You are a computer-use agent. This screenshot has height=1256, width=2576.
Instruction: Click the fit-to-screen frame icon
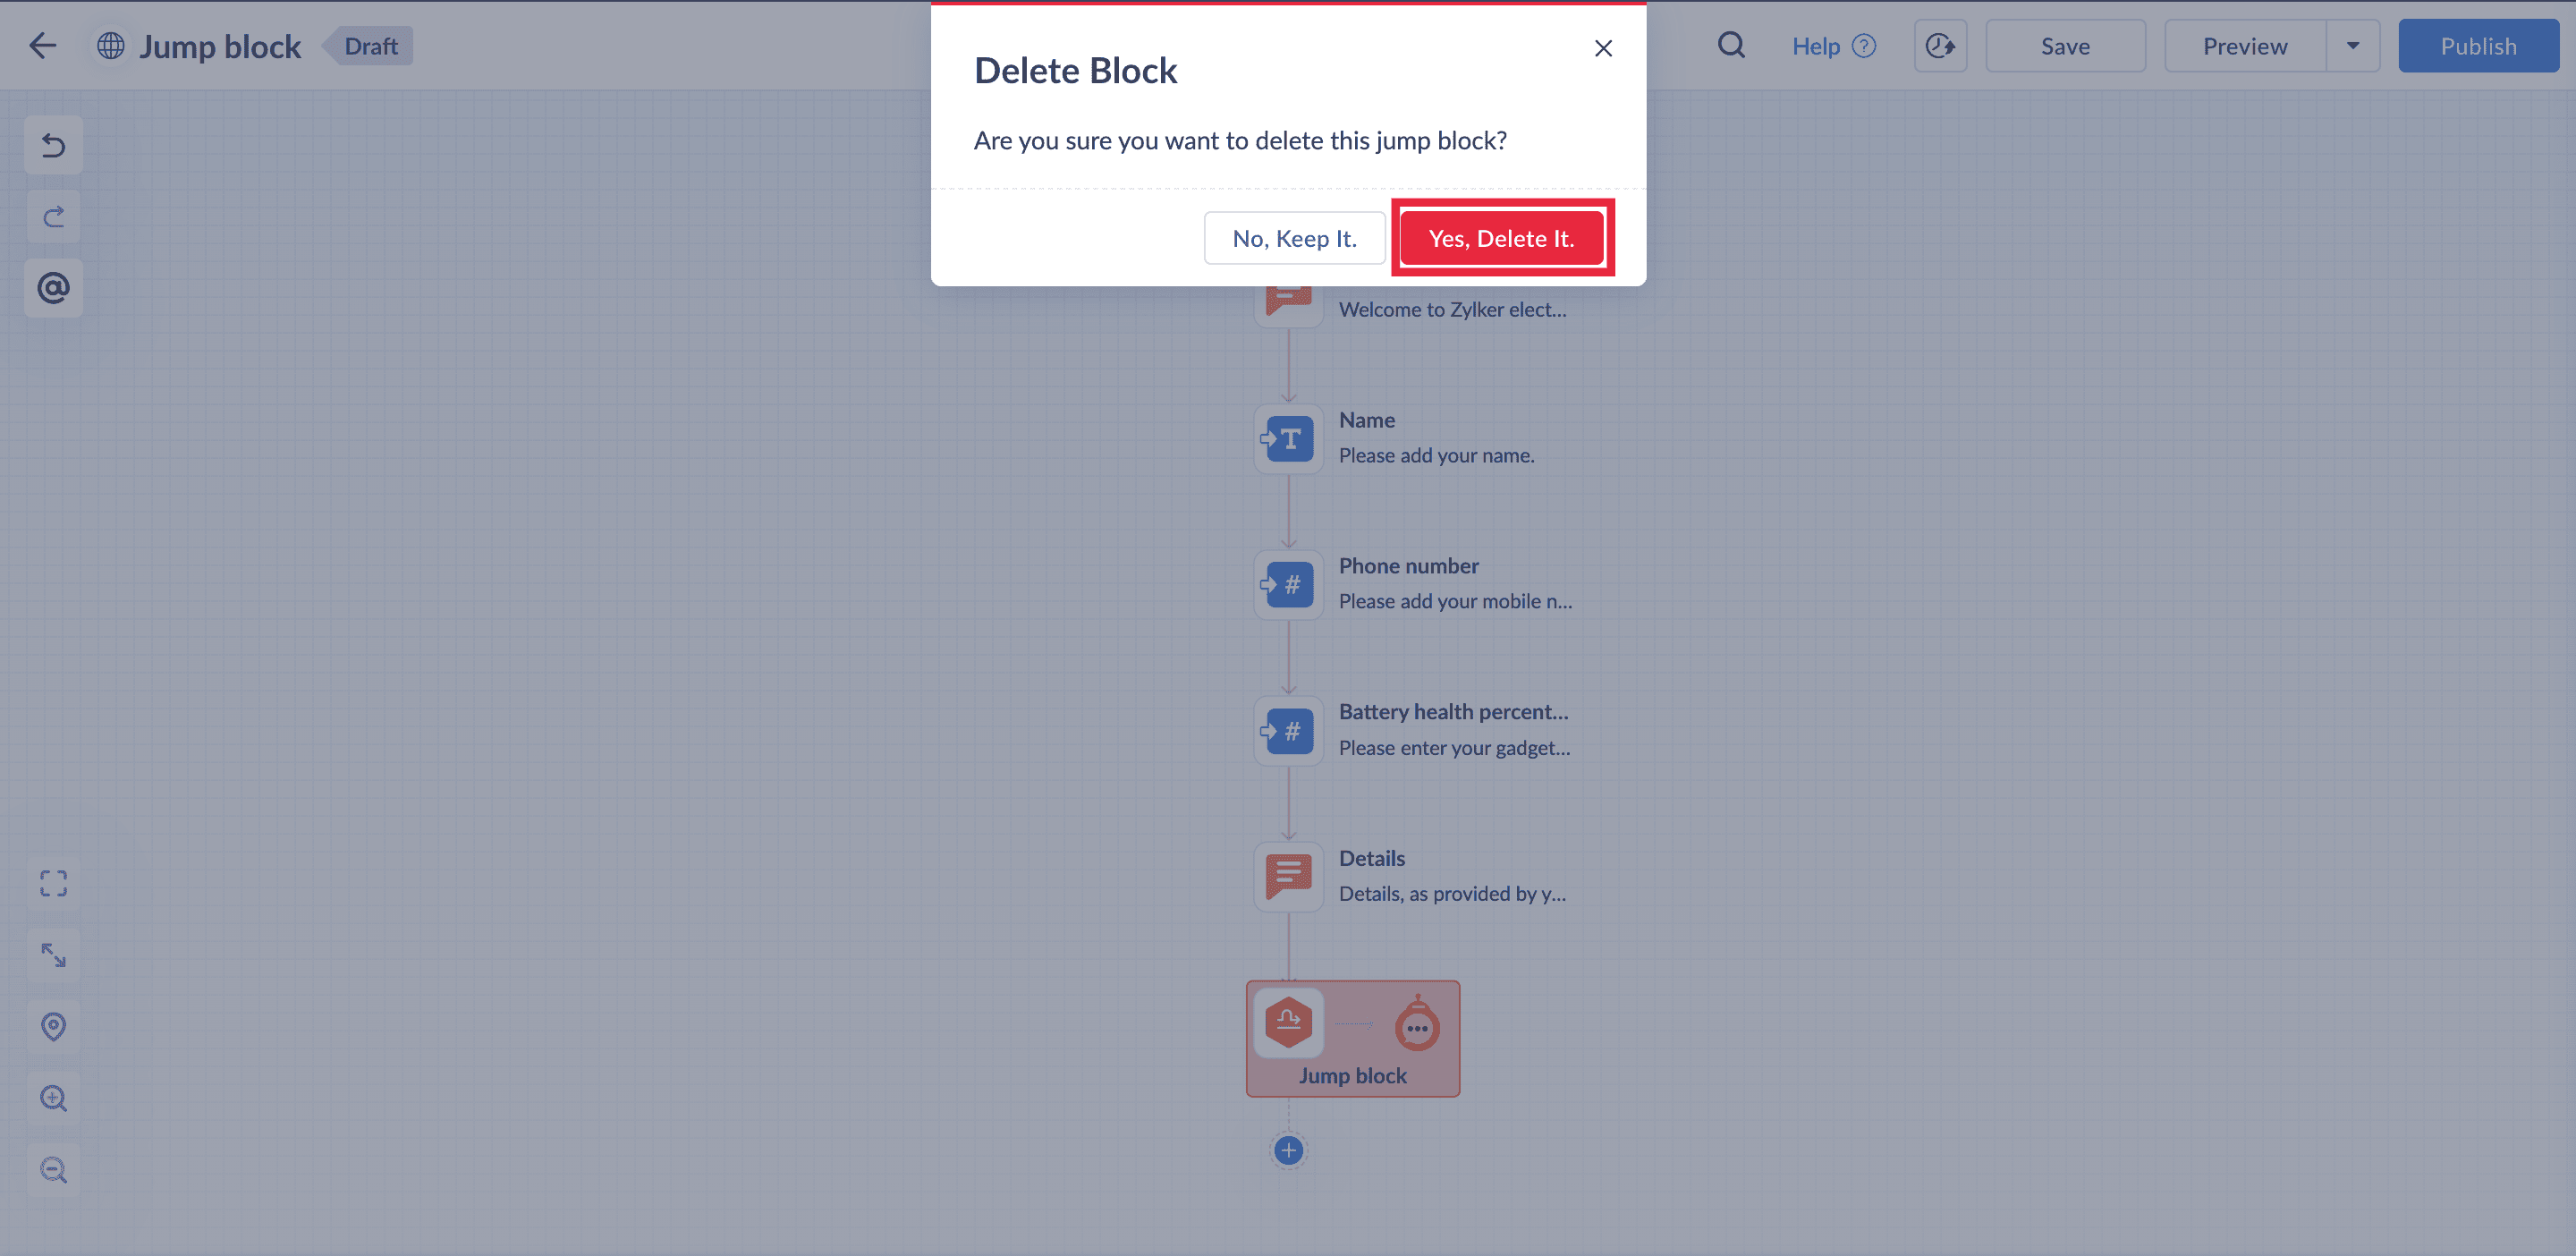[x=54, y=883]
